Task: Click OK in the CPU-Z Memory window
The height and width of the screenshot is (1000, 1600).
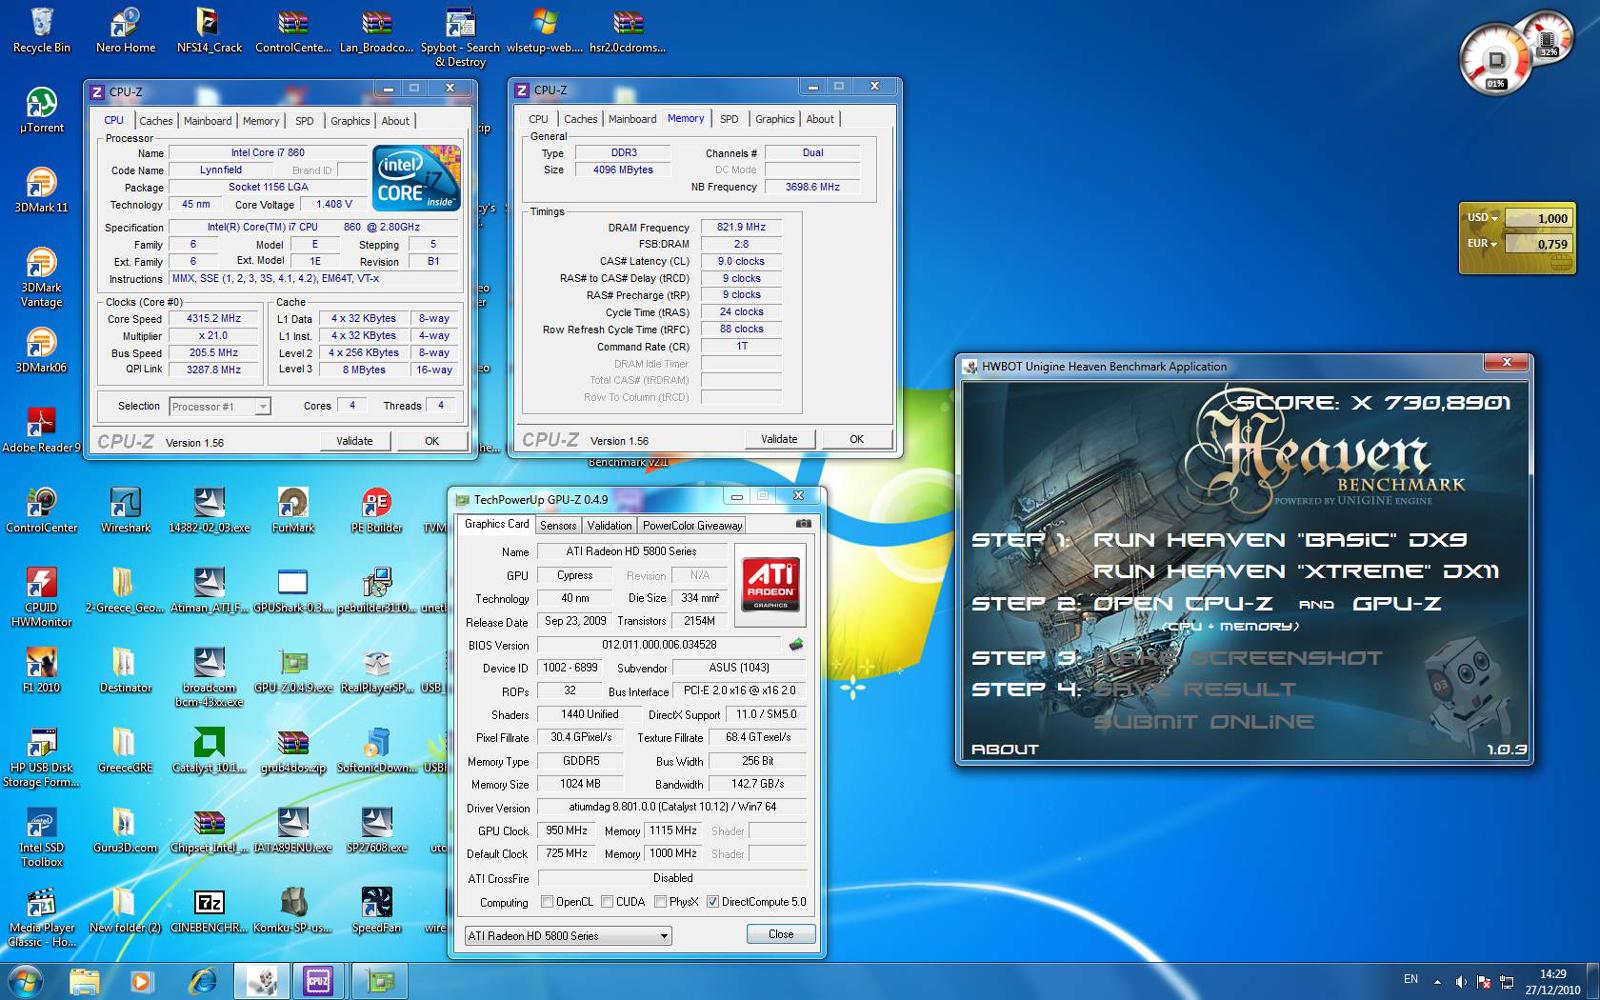Action: pyautogui.click(x=857, y=439)
